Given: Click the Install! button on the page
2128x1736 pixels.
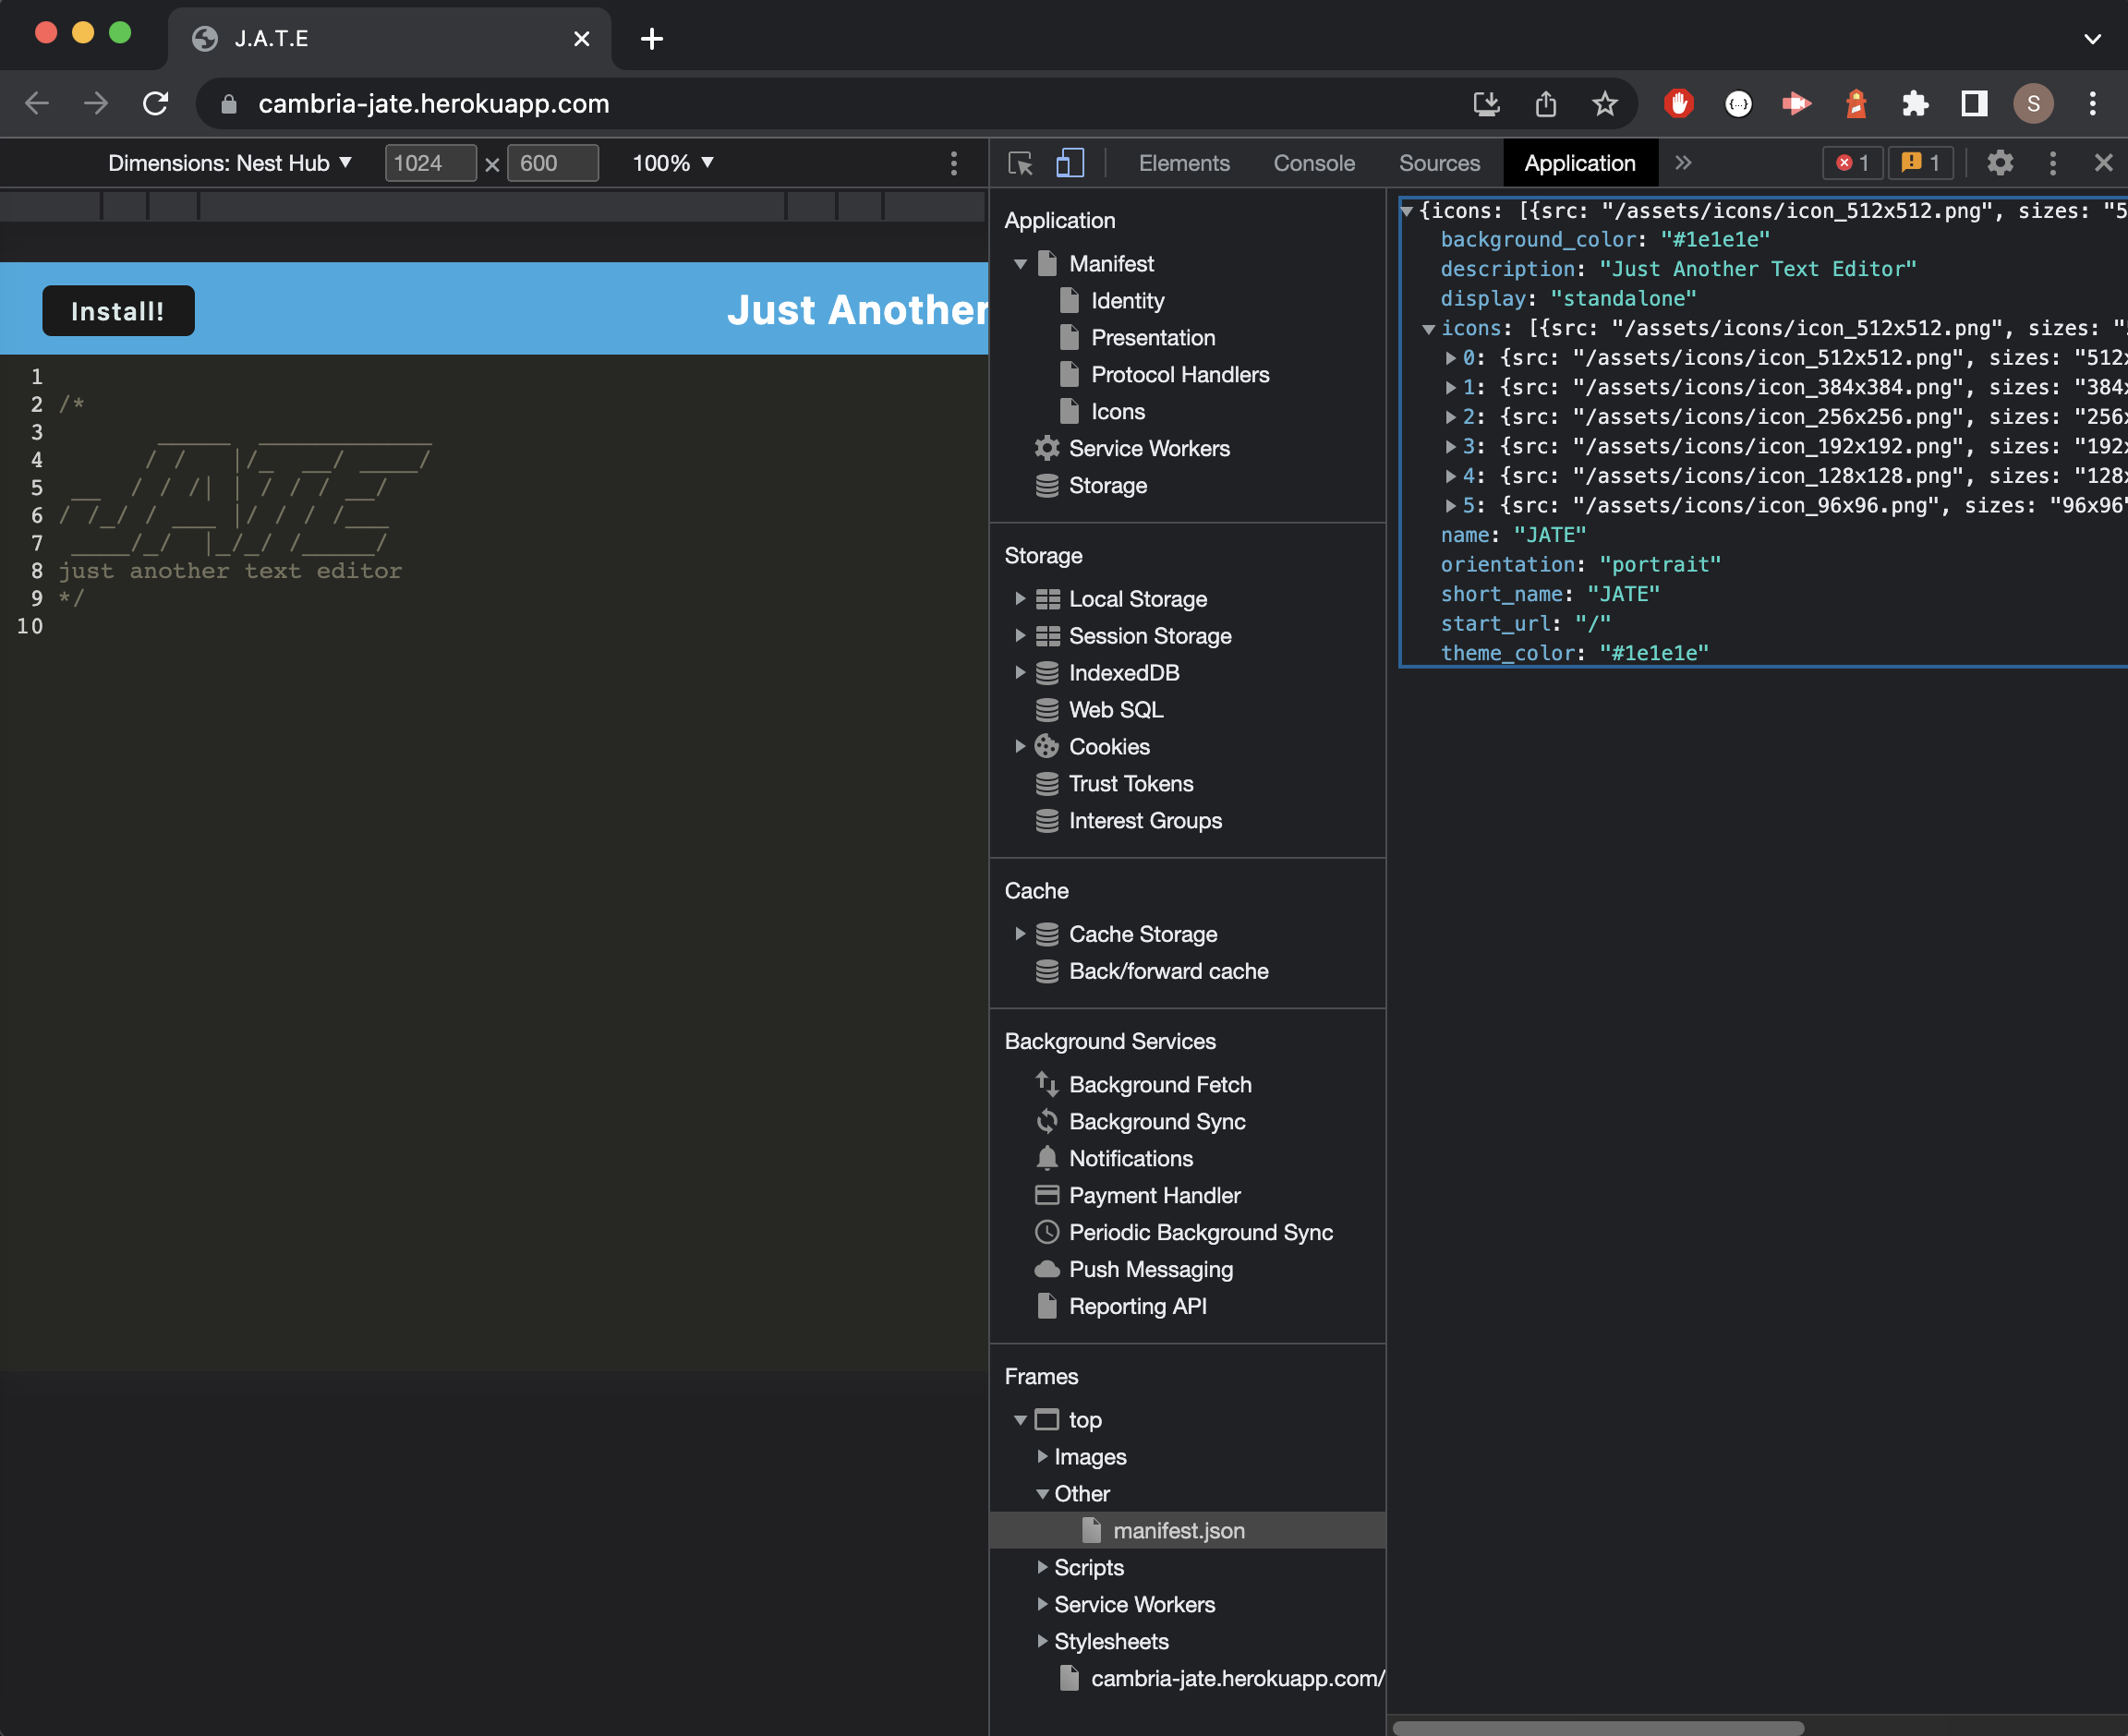Looking at the screenshot, I should (118, 310).
